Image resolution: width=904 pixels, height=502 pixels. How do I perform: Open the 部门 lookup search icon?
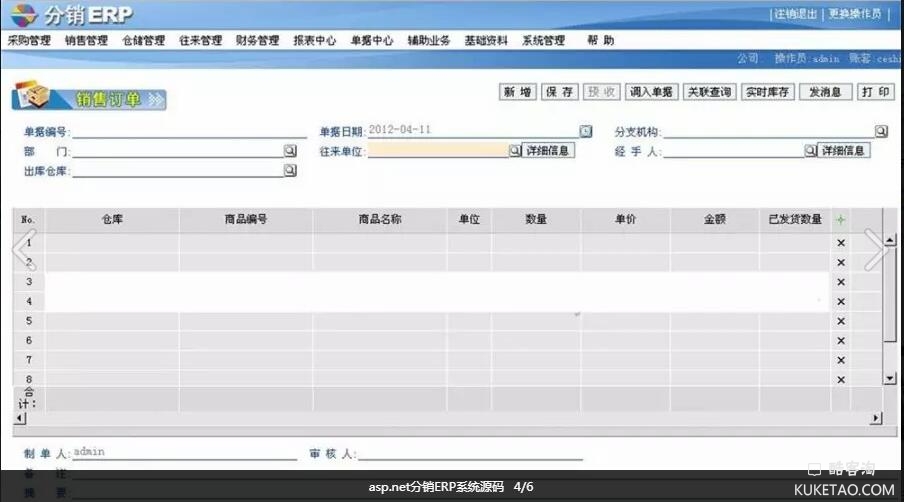290,151
